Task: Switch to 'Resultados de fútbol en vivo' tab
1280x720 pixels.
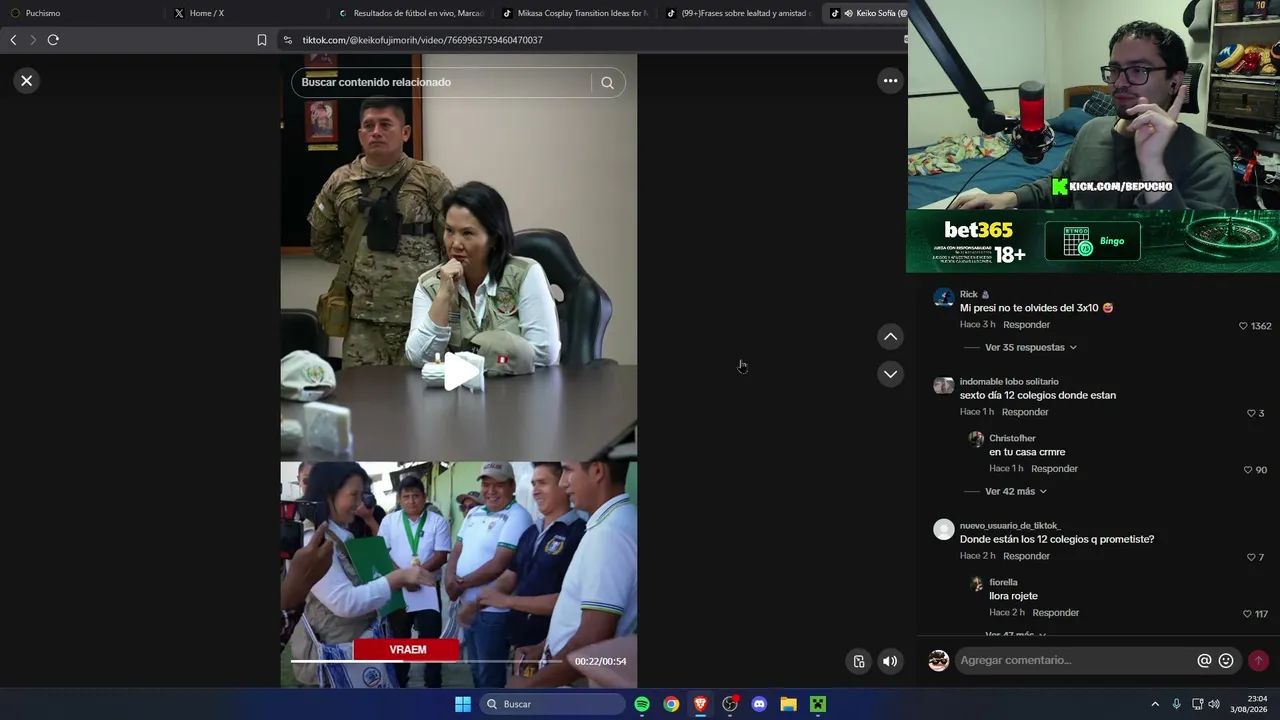Action: (x=410, y=13)
